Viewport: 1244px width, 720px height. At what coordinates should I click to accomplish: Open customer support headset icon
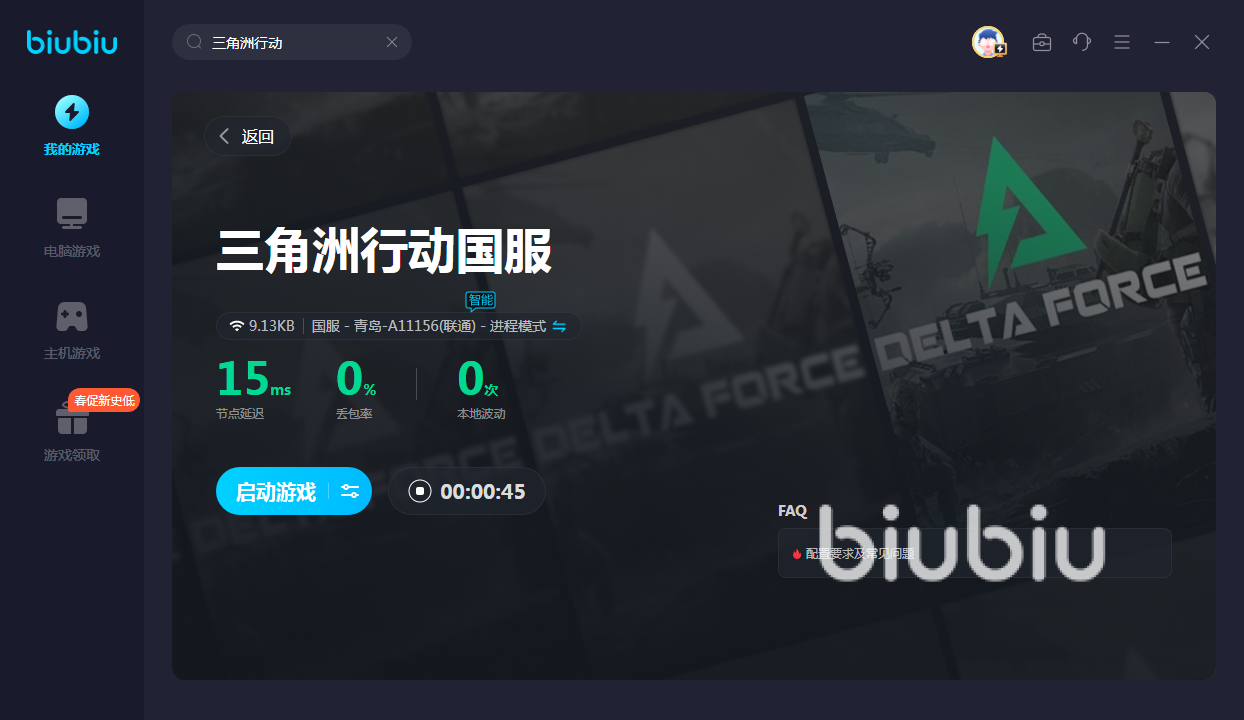pyautogui.click(x=1082, y=42)
